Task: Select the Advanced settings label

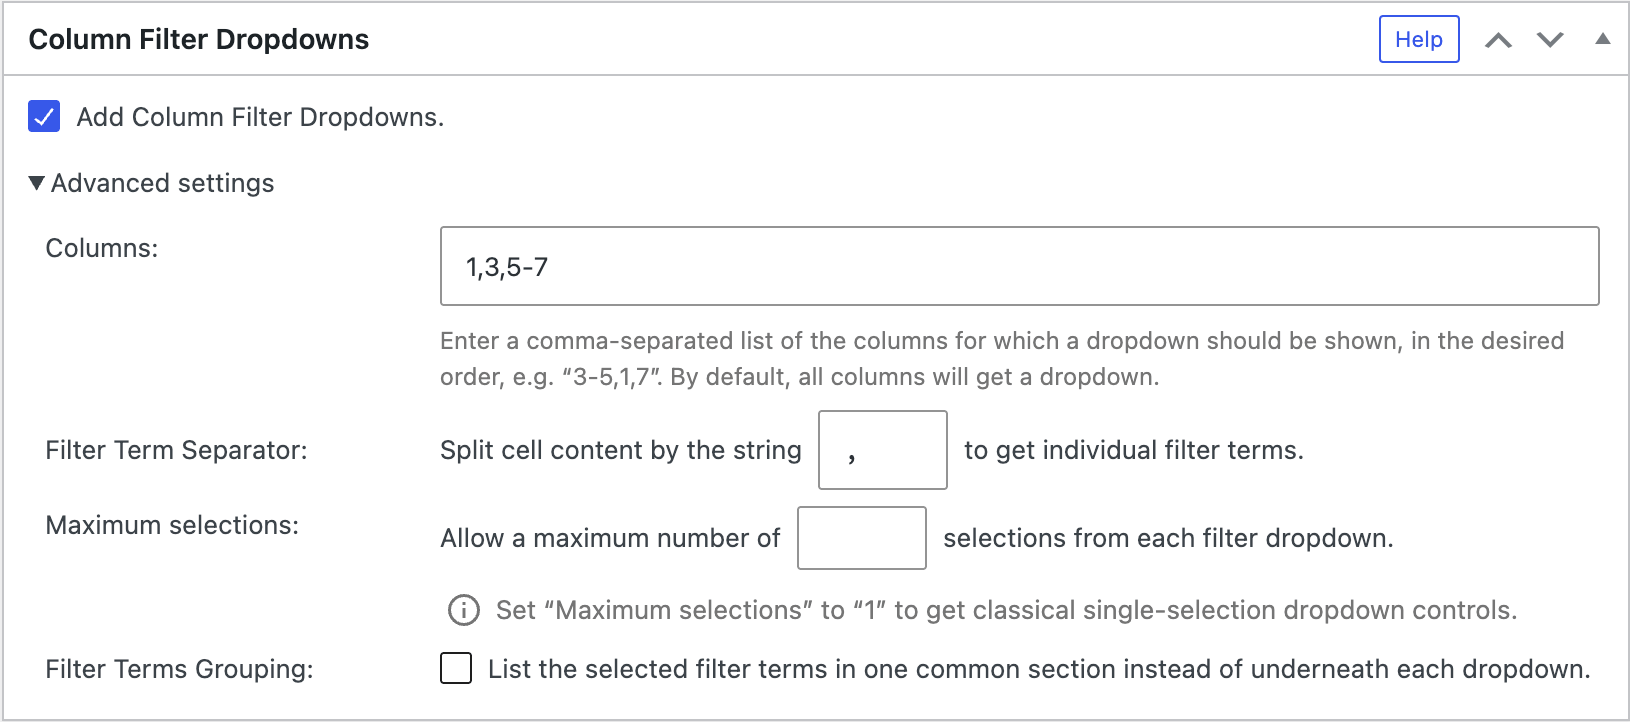Action: coord(163,182)
